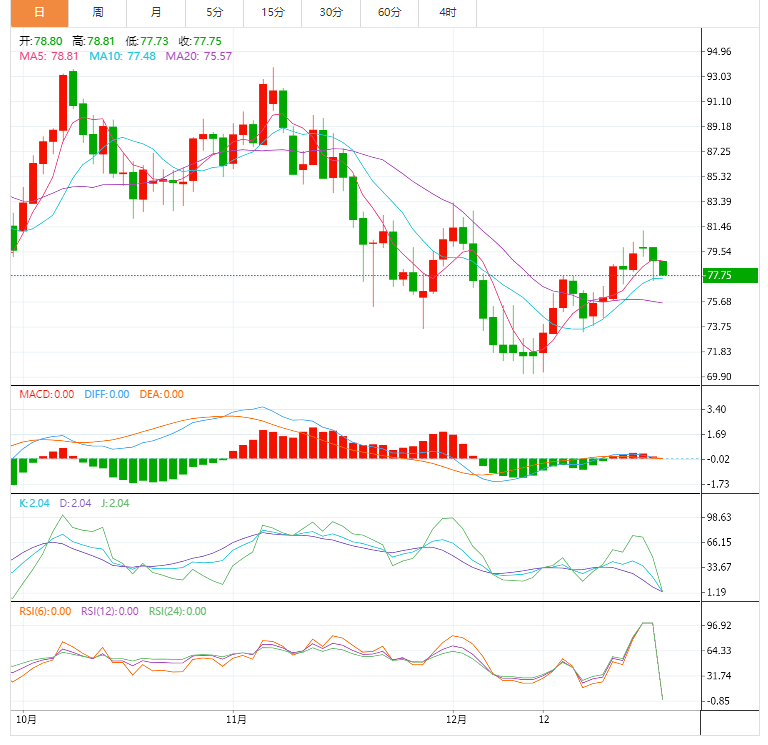The image size is (768, 745).
Task: Click the 1.19 KDJ axis label
Action: click(716, 592)
